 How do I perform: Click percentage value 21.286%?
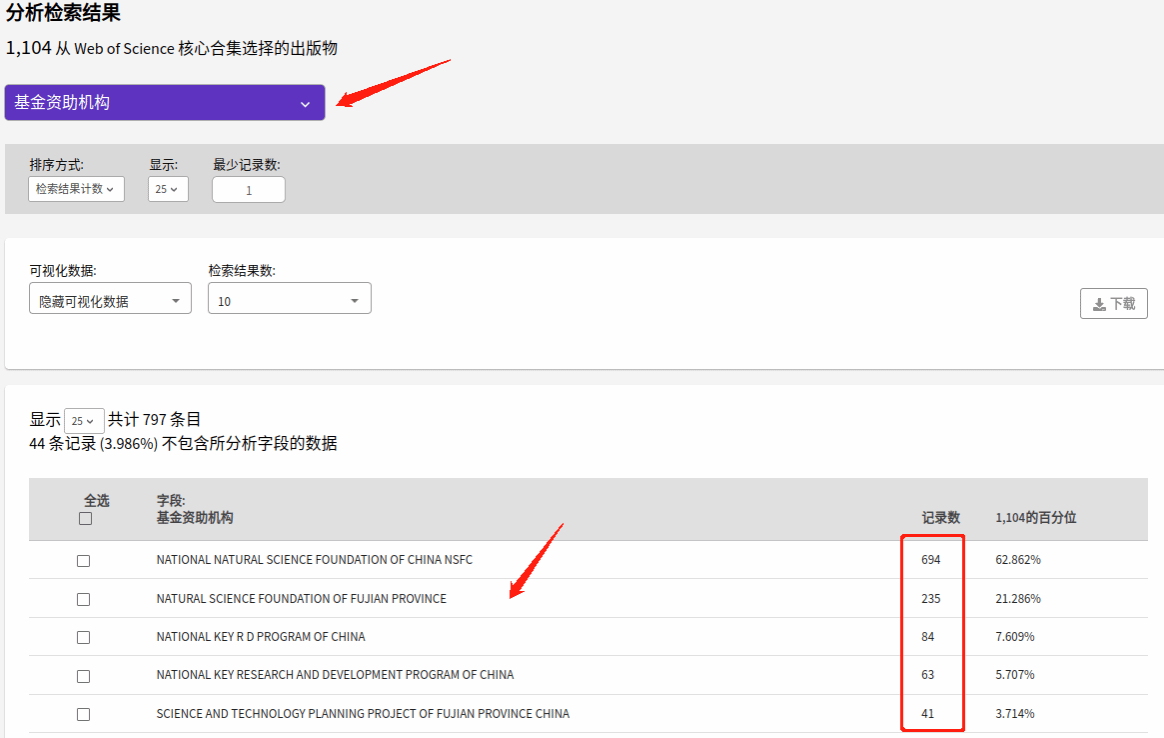[x=1018, y=598]
